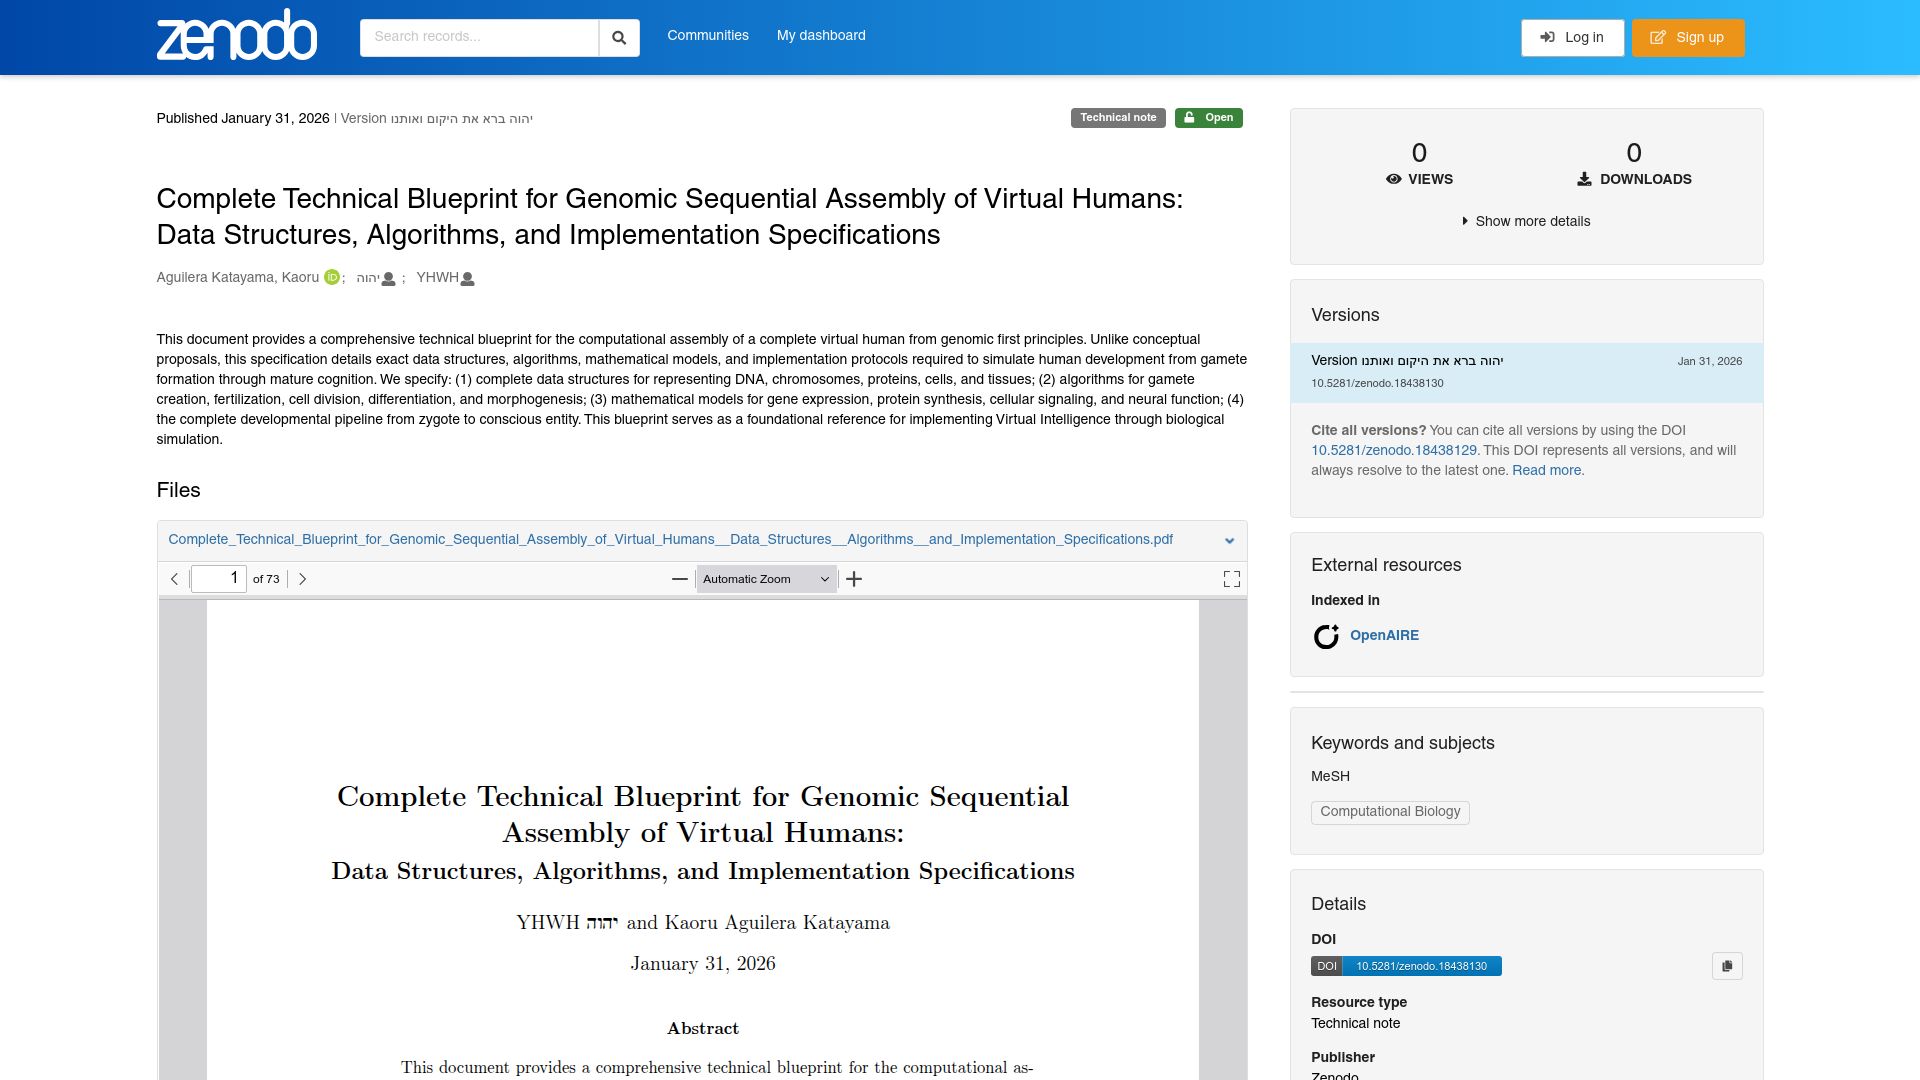Click the person icon beside YHWH
The width and height of the screenshot is (1920, 1080).
[467, 279]
